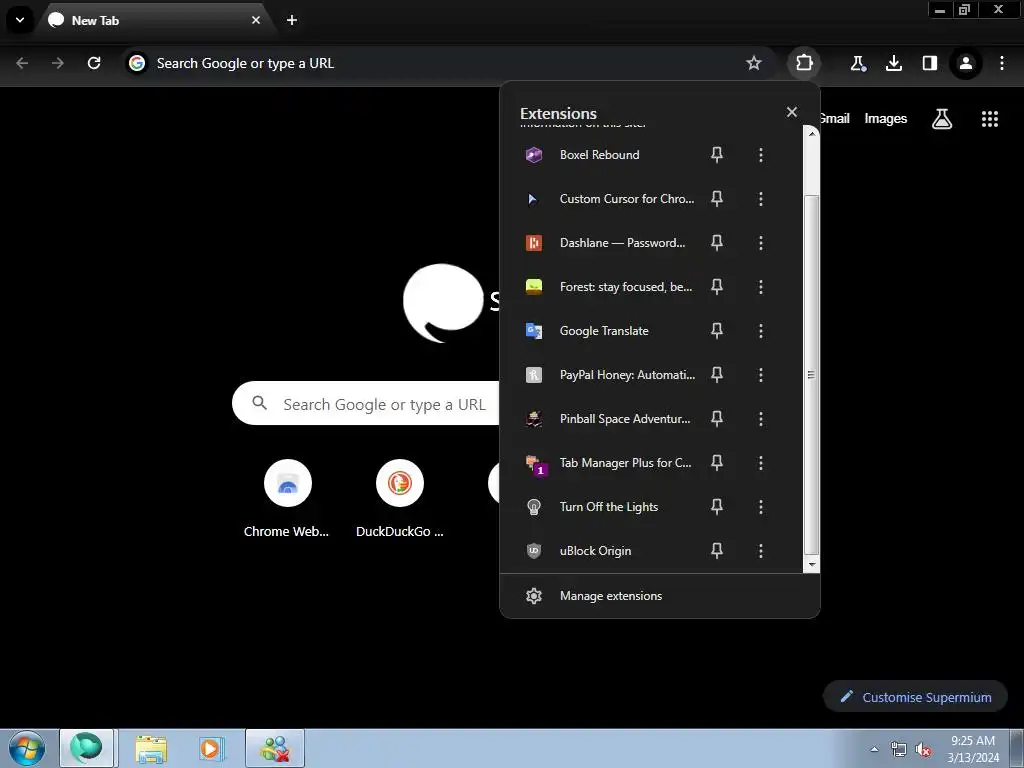Viewport: 1024px width, 768px height.
Task: Open the Downloads toolbar icon
Action: click(893, 63)
